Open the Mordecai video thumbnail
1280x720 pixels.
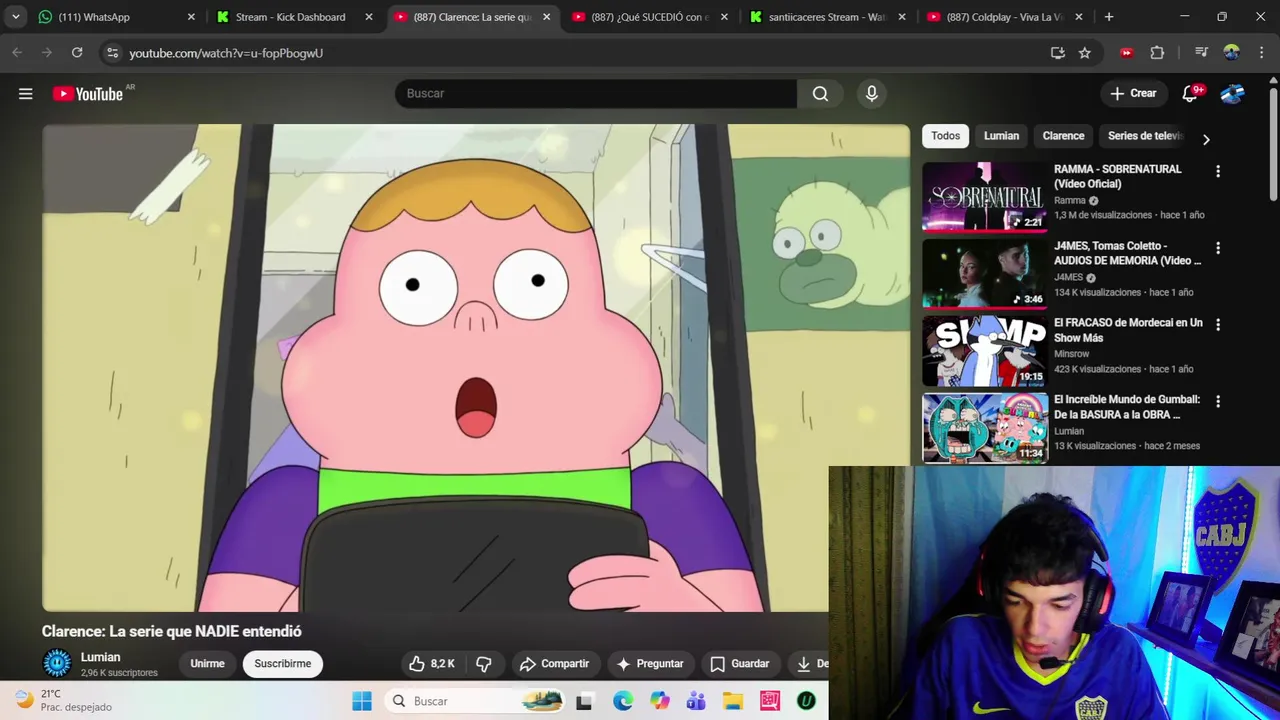point(984,350)
